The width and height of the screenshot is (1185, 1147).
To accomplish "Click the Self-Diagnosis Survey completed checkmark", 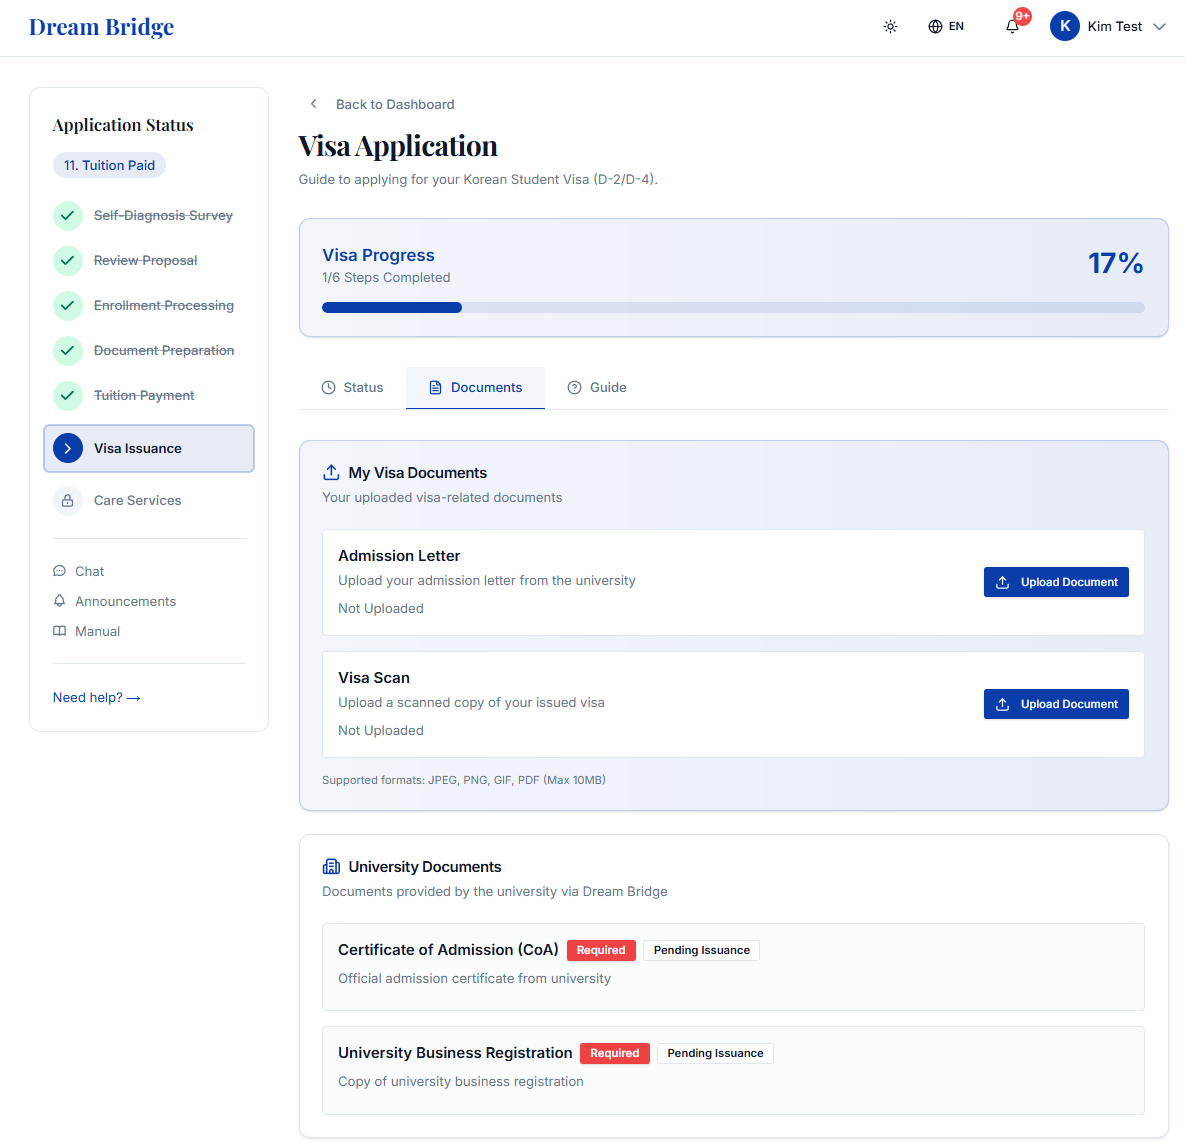I will click(x=68, y=215).
